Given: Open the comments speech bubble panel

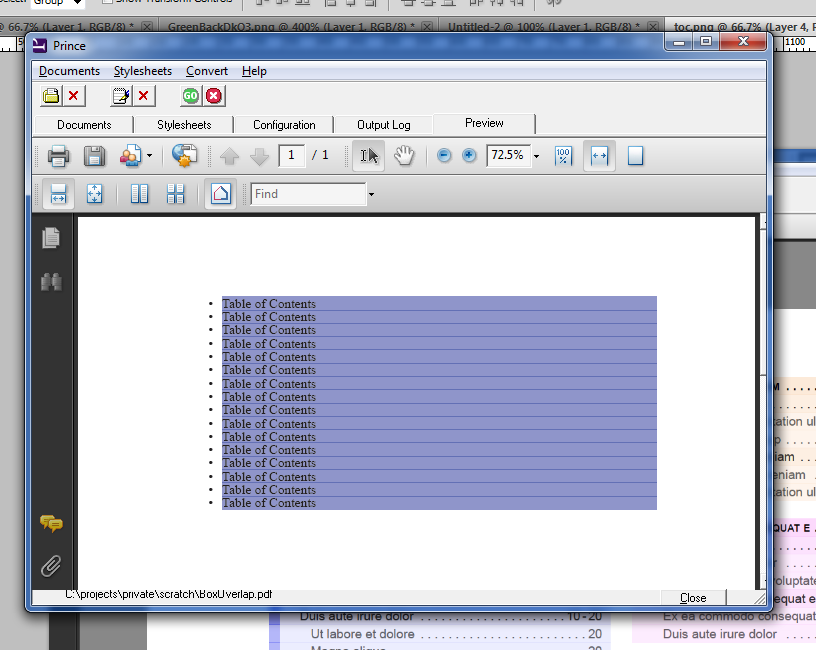Looking at the screenshot, I should pyautogui.click(x=51, y=524).
